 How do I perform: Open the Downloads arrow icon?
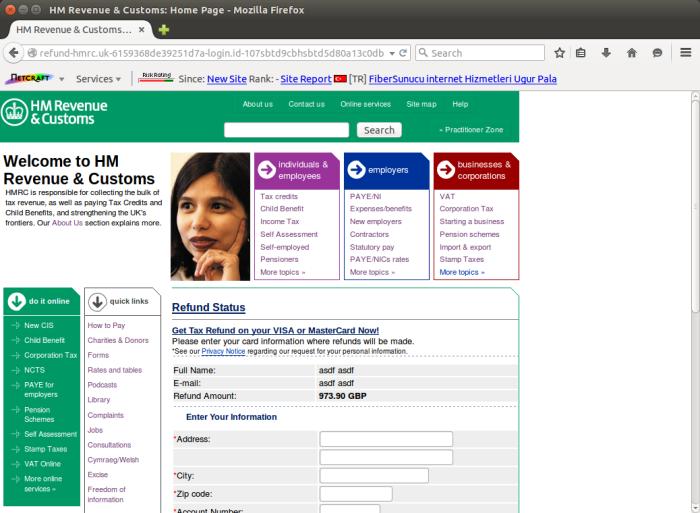click(606, 53)
